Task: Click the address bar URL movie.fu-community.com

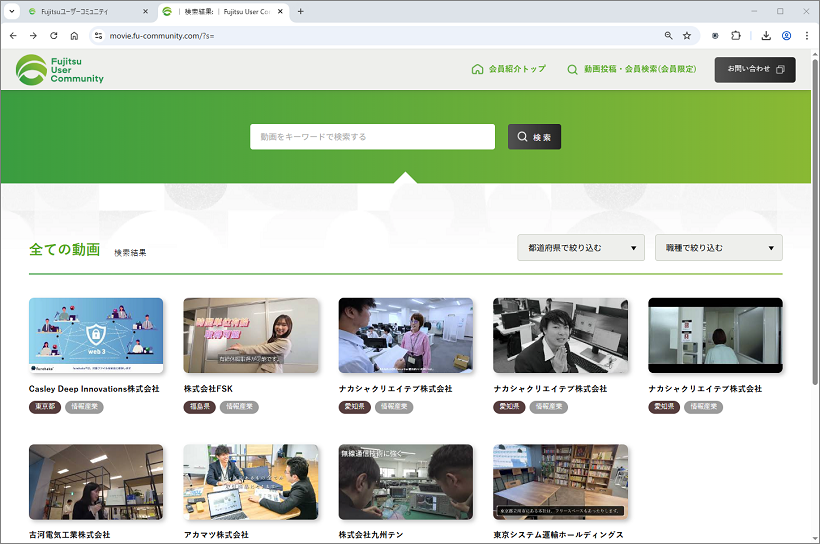Action: [x=162, y=36]
